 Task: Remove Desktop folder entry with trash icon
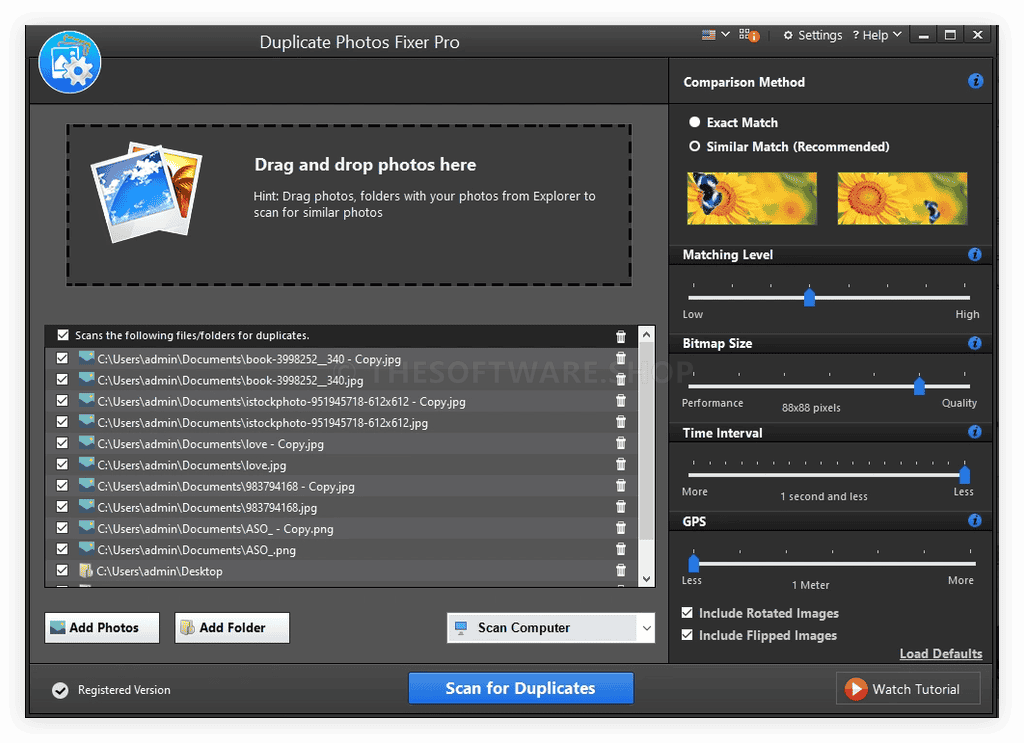(620, 570)
